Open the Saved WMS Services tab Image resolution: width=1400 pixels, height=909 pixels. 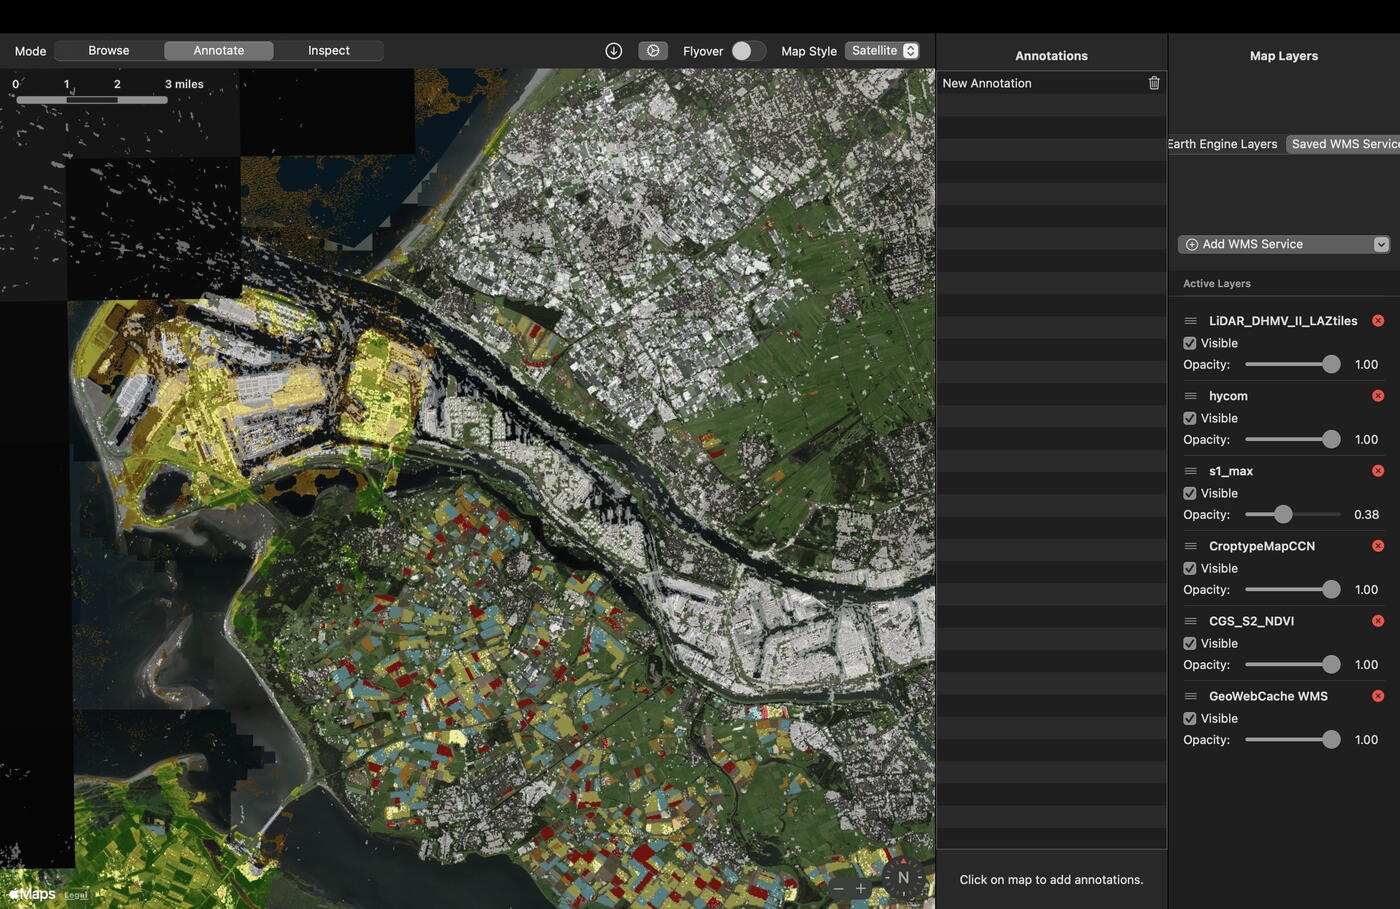(1343, 144)
